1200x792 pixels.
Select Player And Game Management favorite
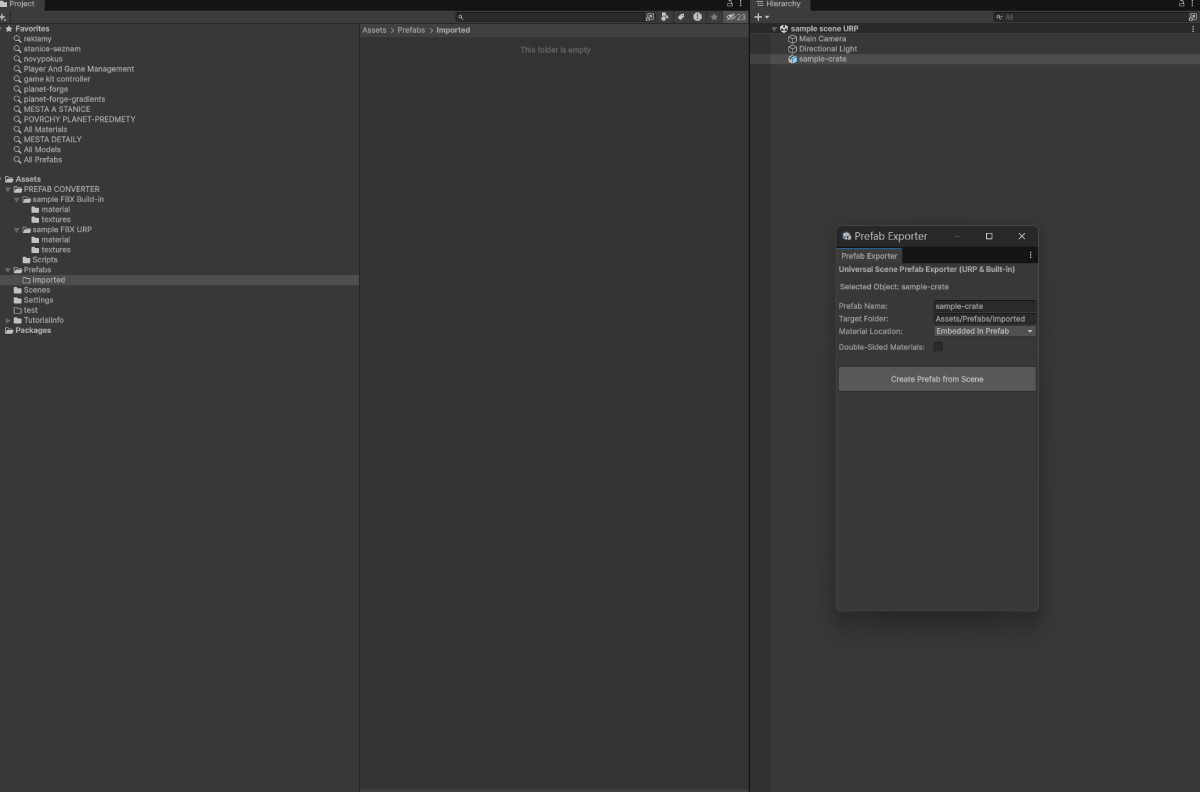click(78, 69)
